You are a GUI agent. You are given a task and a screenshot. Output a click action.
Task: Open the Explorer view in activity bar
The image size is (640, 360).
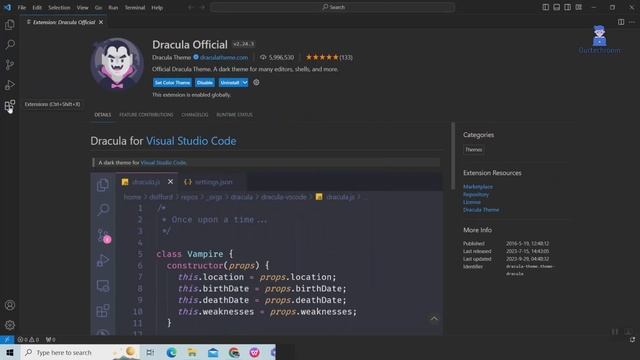coord(10,25)
